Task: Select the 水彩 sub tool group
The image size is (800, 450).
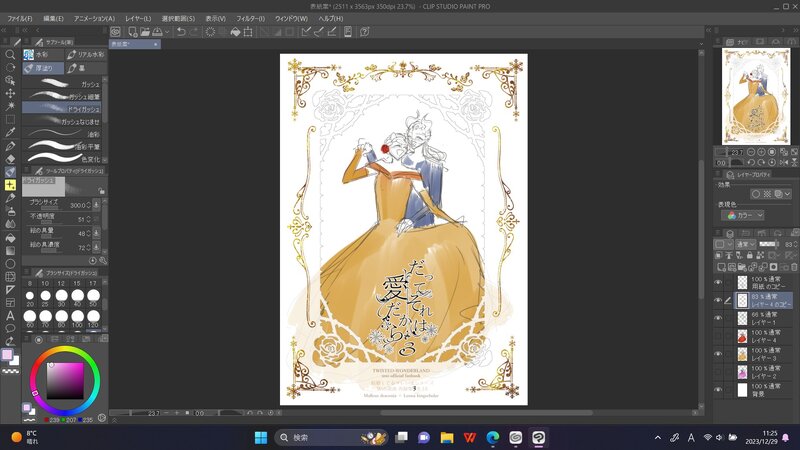Action: click(x=42, y=55)
